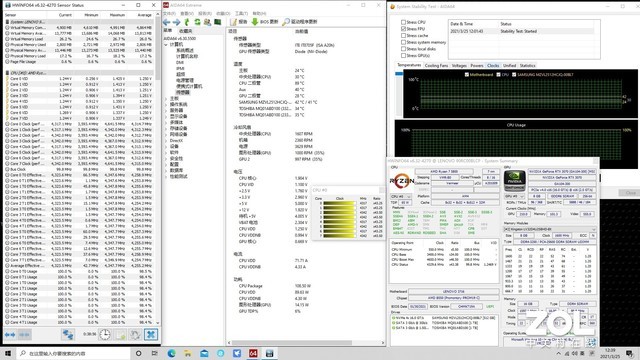Open the 报告 report wizard icon
The height and width of the screenshot is (360, 640).
233,22
